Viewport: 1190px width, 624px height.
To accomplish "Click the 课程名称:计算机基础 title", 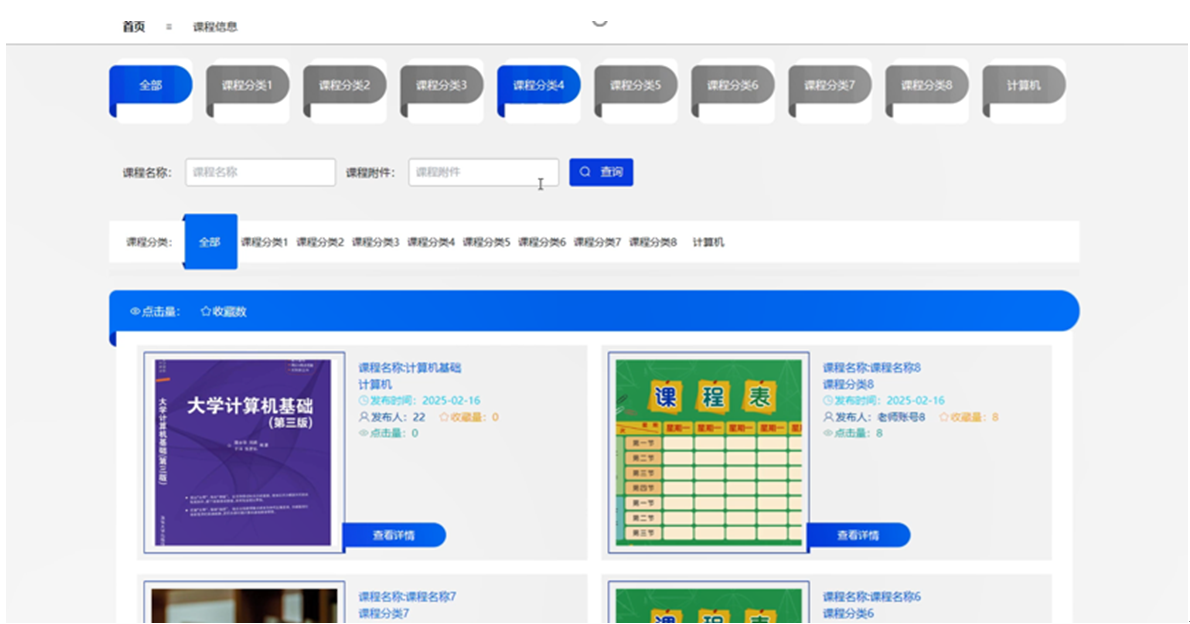I will pyautogui.click(x=409, y=367).
